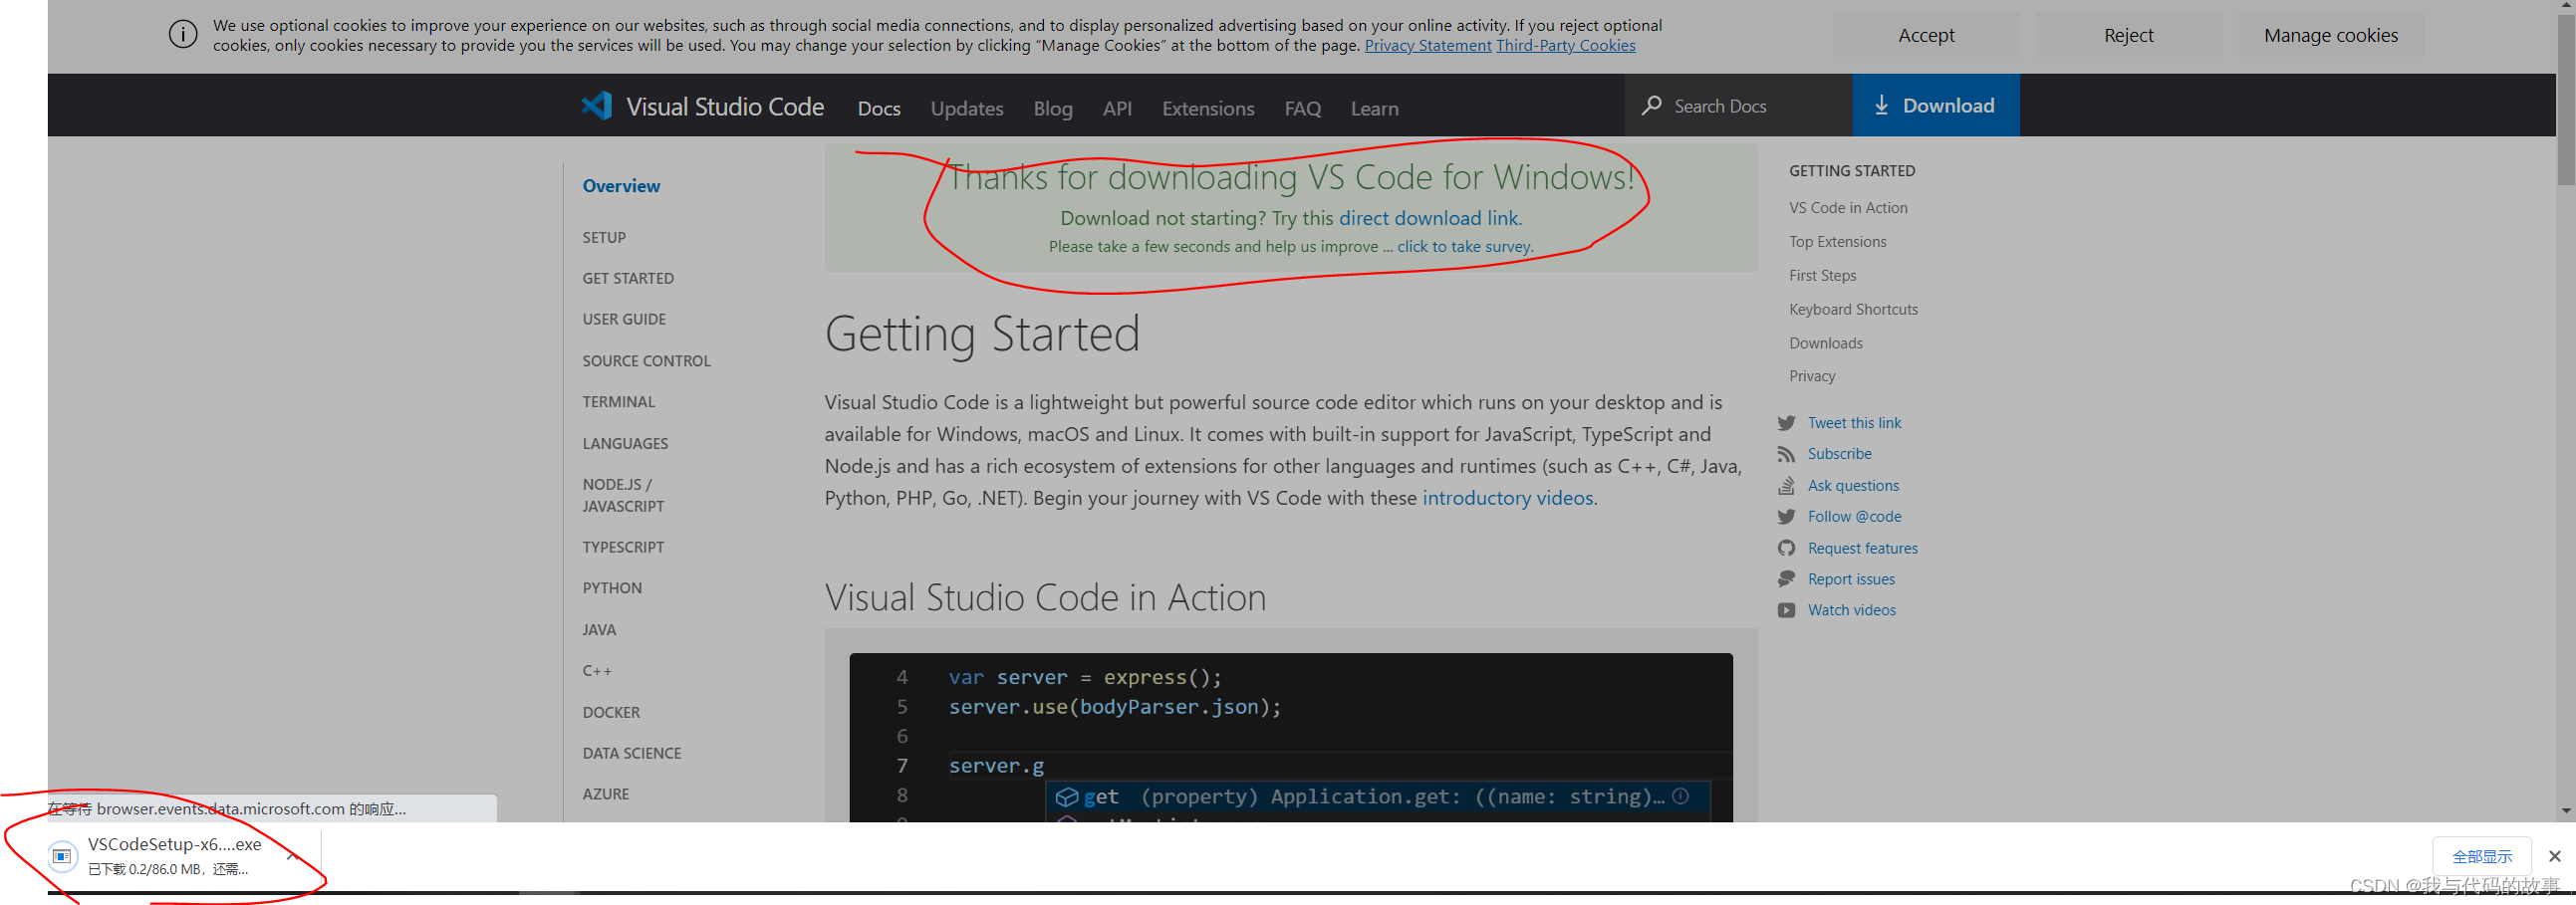Click the Twitter icon beside Follow @code
This screenshot has width=2576, height=905.
[1786, 517]
